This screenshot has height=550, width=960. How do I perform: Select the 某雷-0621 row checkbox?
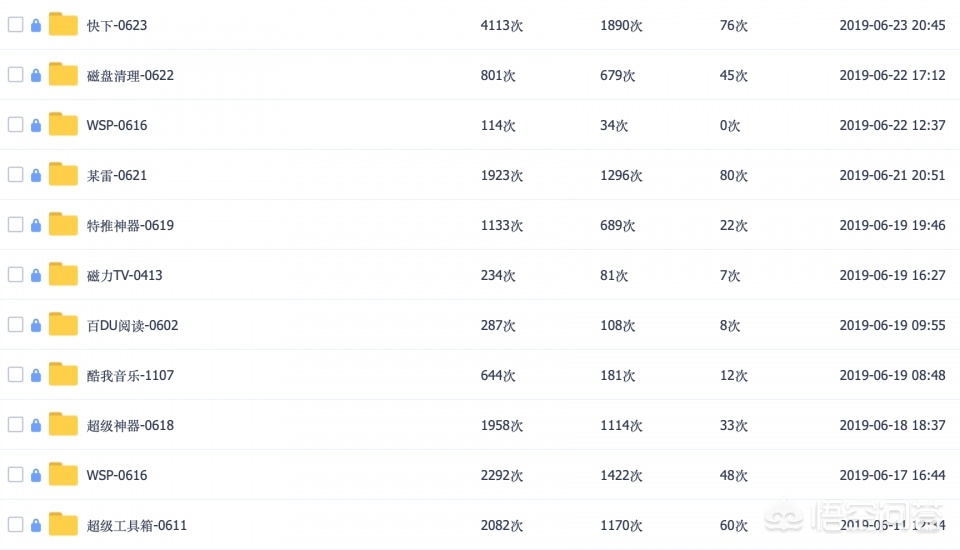[15, 175]
